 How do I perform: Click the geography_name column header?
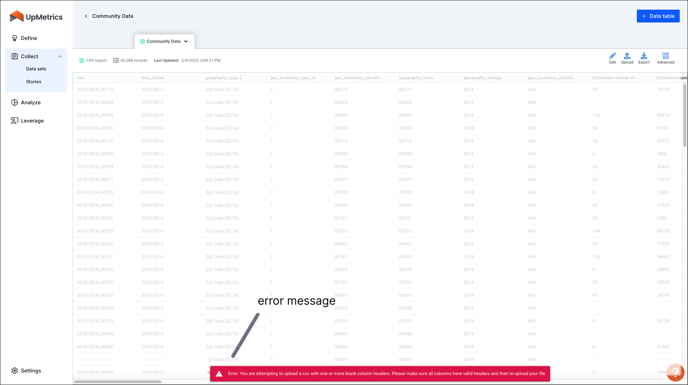point(416,78)
